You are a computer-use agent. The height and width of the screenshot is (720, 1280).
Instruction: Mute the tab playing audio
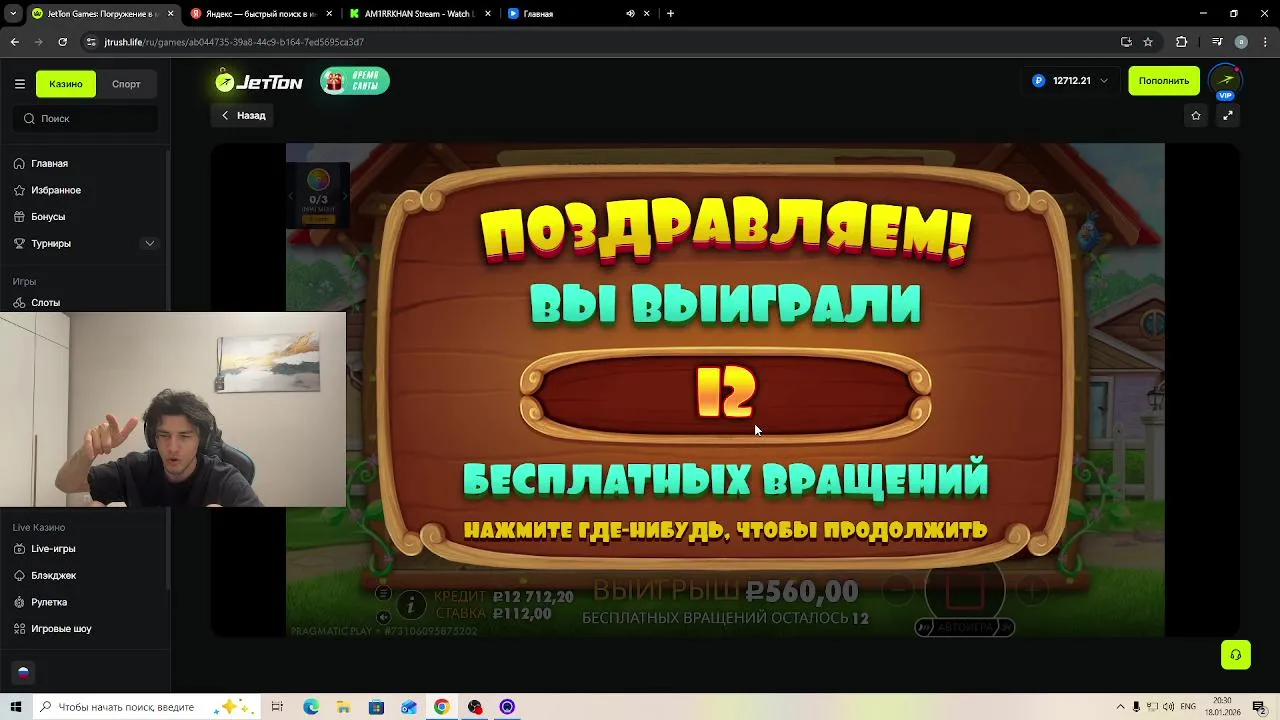click(x=630, y=14)
